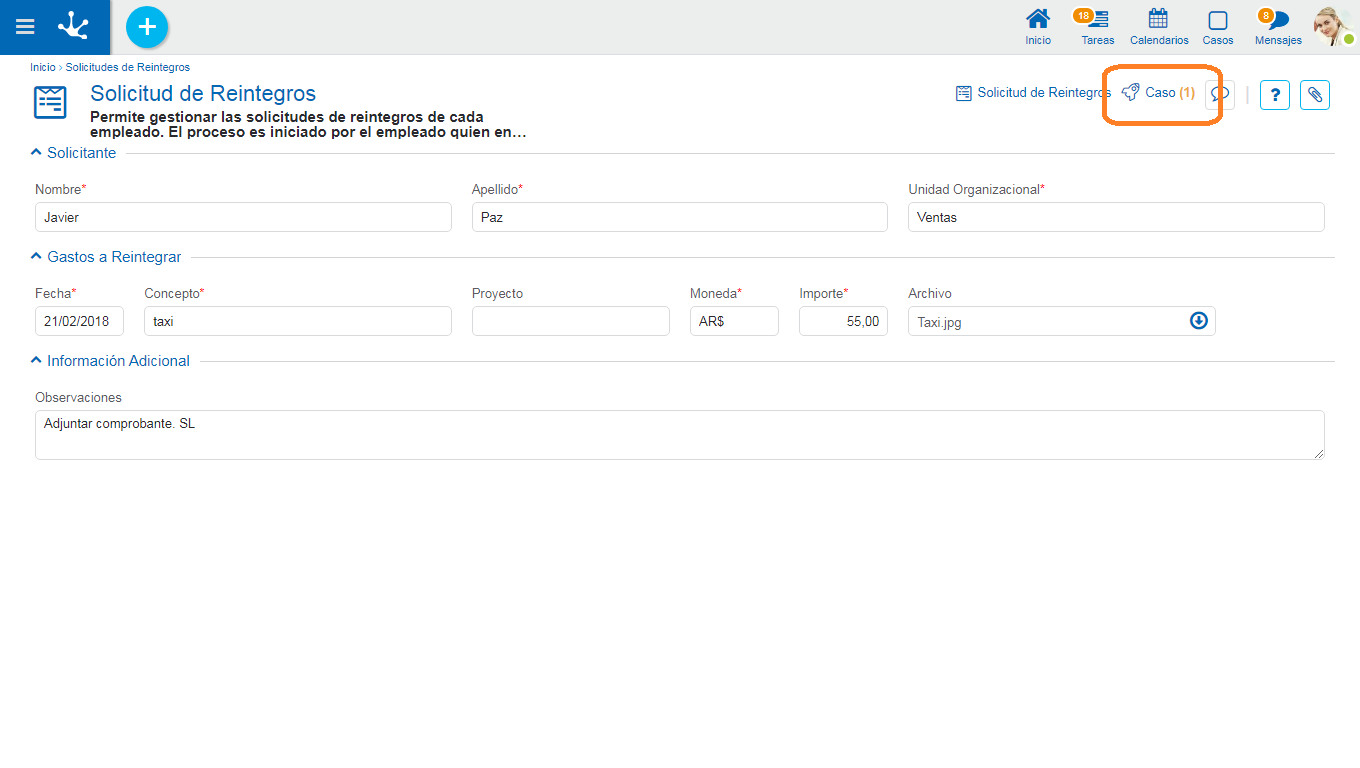
Task: Open the comments speech bubble
Action: point(1220,94)
